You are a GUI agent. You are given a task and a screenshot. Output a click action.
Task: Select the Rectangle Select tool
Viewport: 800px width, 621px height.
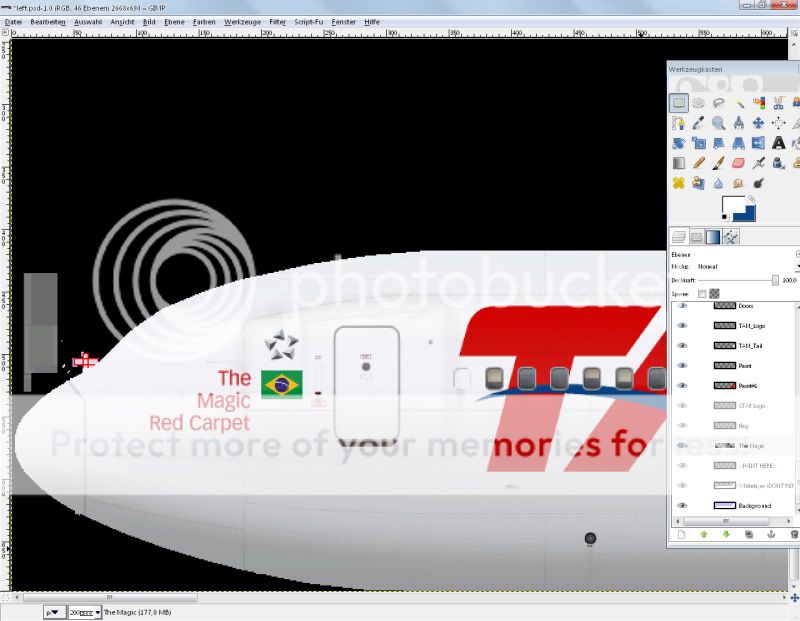(x=679, y=103)
